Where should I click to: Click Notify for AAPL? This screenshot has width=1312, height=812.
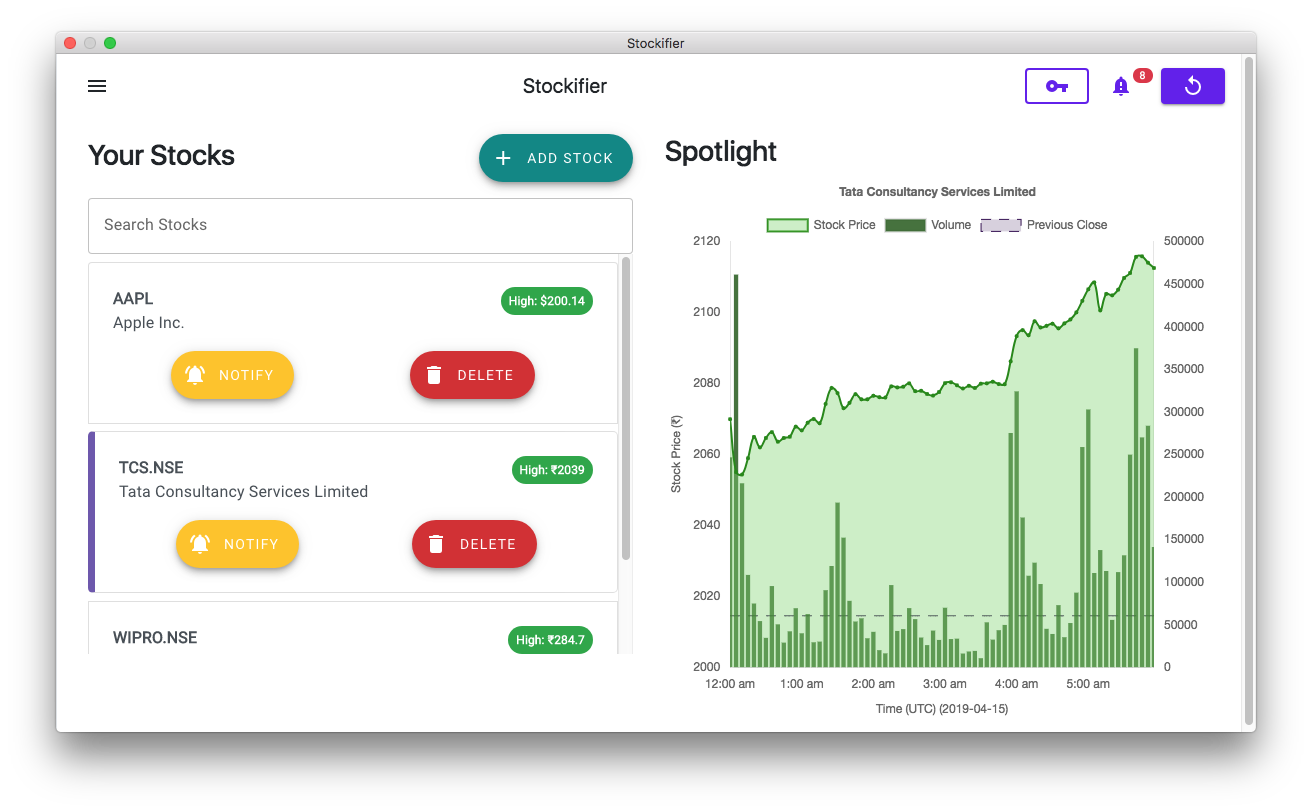point(232,375)
